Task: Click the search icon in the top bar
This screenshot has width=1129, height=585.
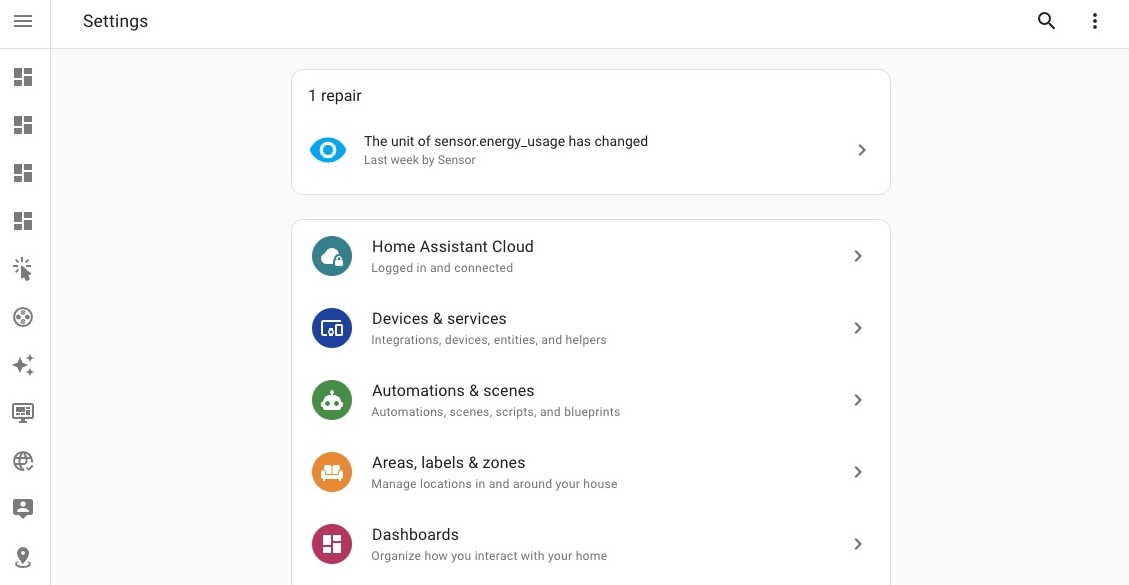Action: coord(1046,21)
